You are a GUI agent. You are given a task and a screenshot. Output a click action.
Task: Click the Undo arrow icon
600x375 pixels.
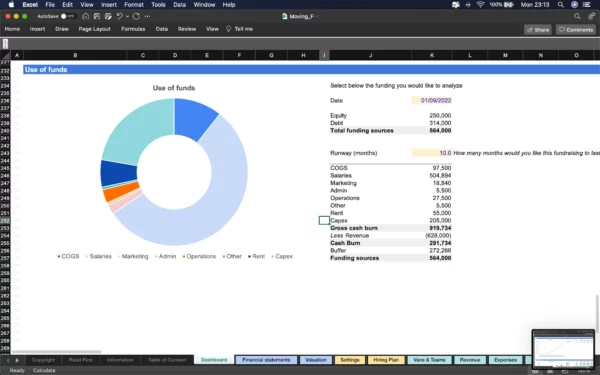coord(119,16)
